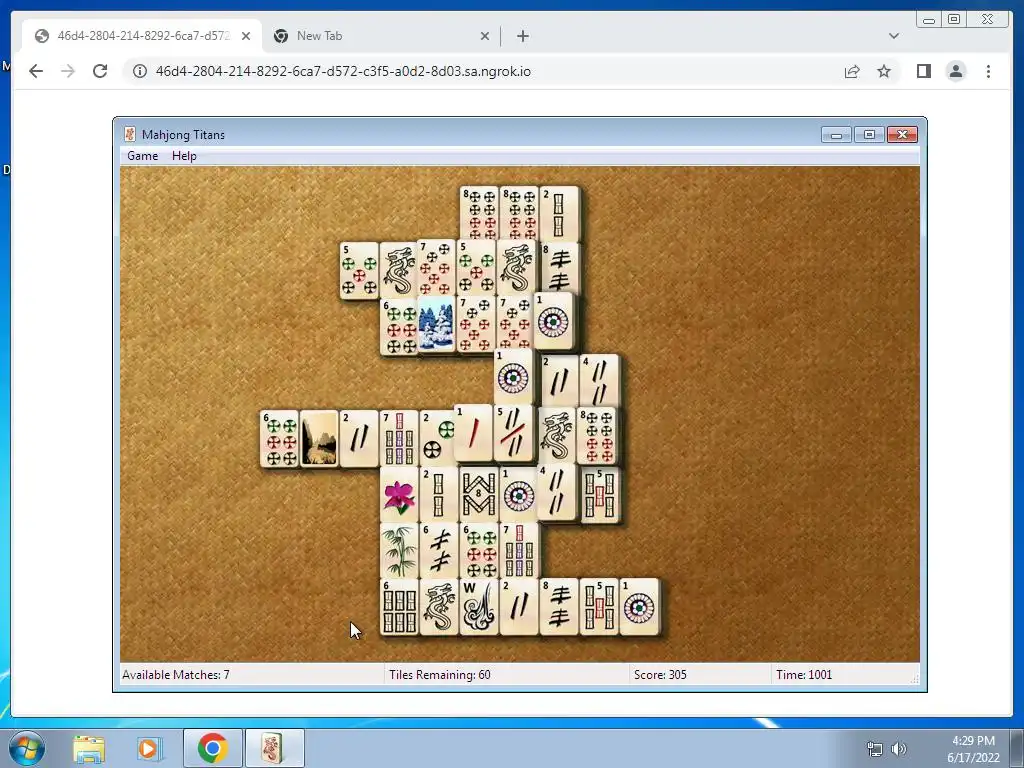Click the Available Matches: 7 status text
This screenshot has width=1024, height=768.
(x=176, y=675)
